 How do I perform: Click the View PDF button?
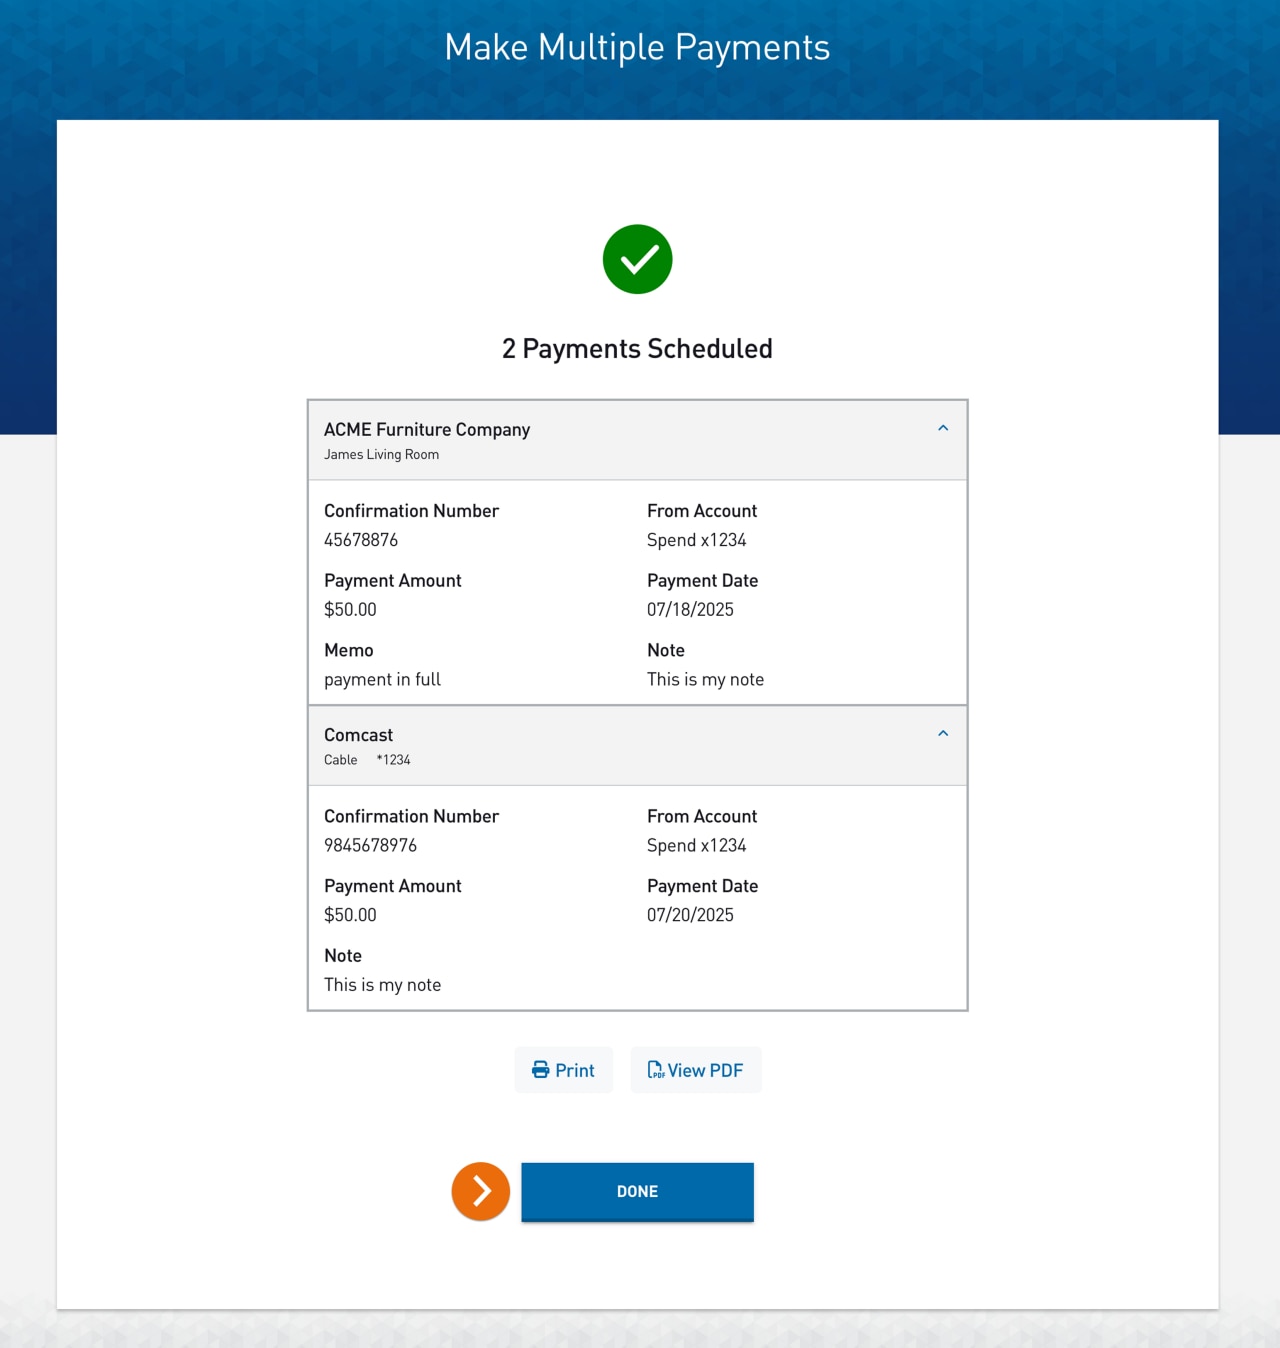[x=696, y=1069]
